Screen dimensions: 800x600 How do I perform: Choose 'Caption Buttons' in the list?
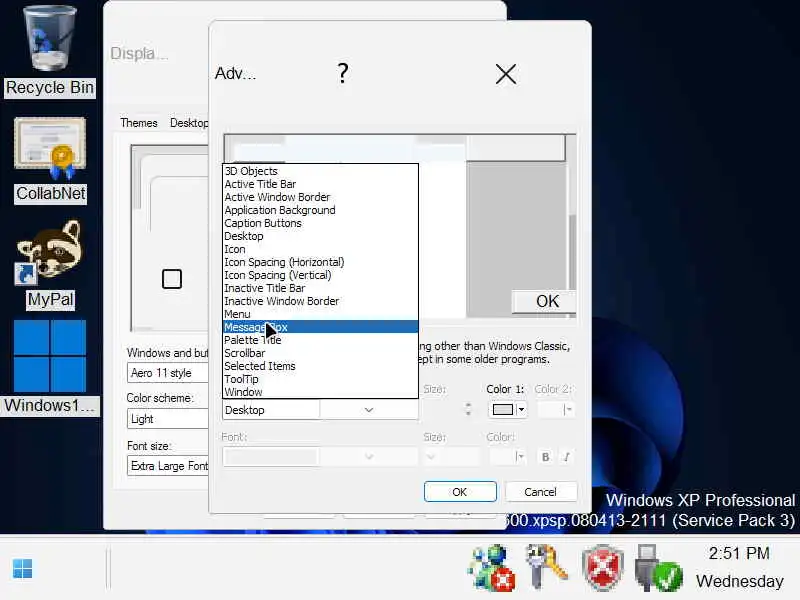click(320, 223)
